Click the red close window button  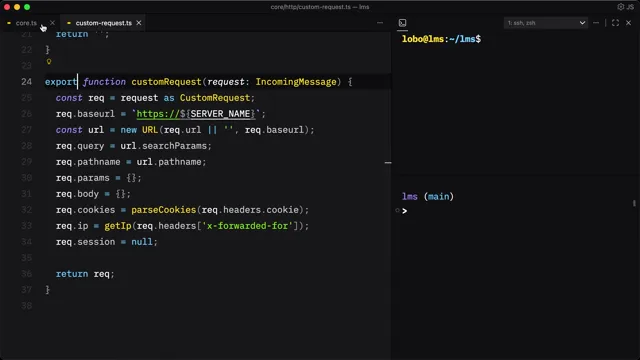[7, 7]
